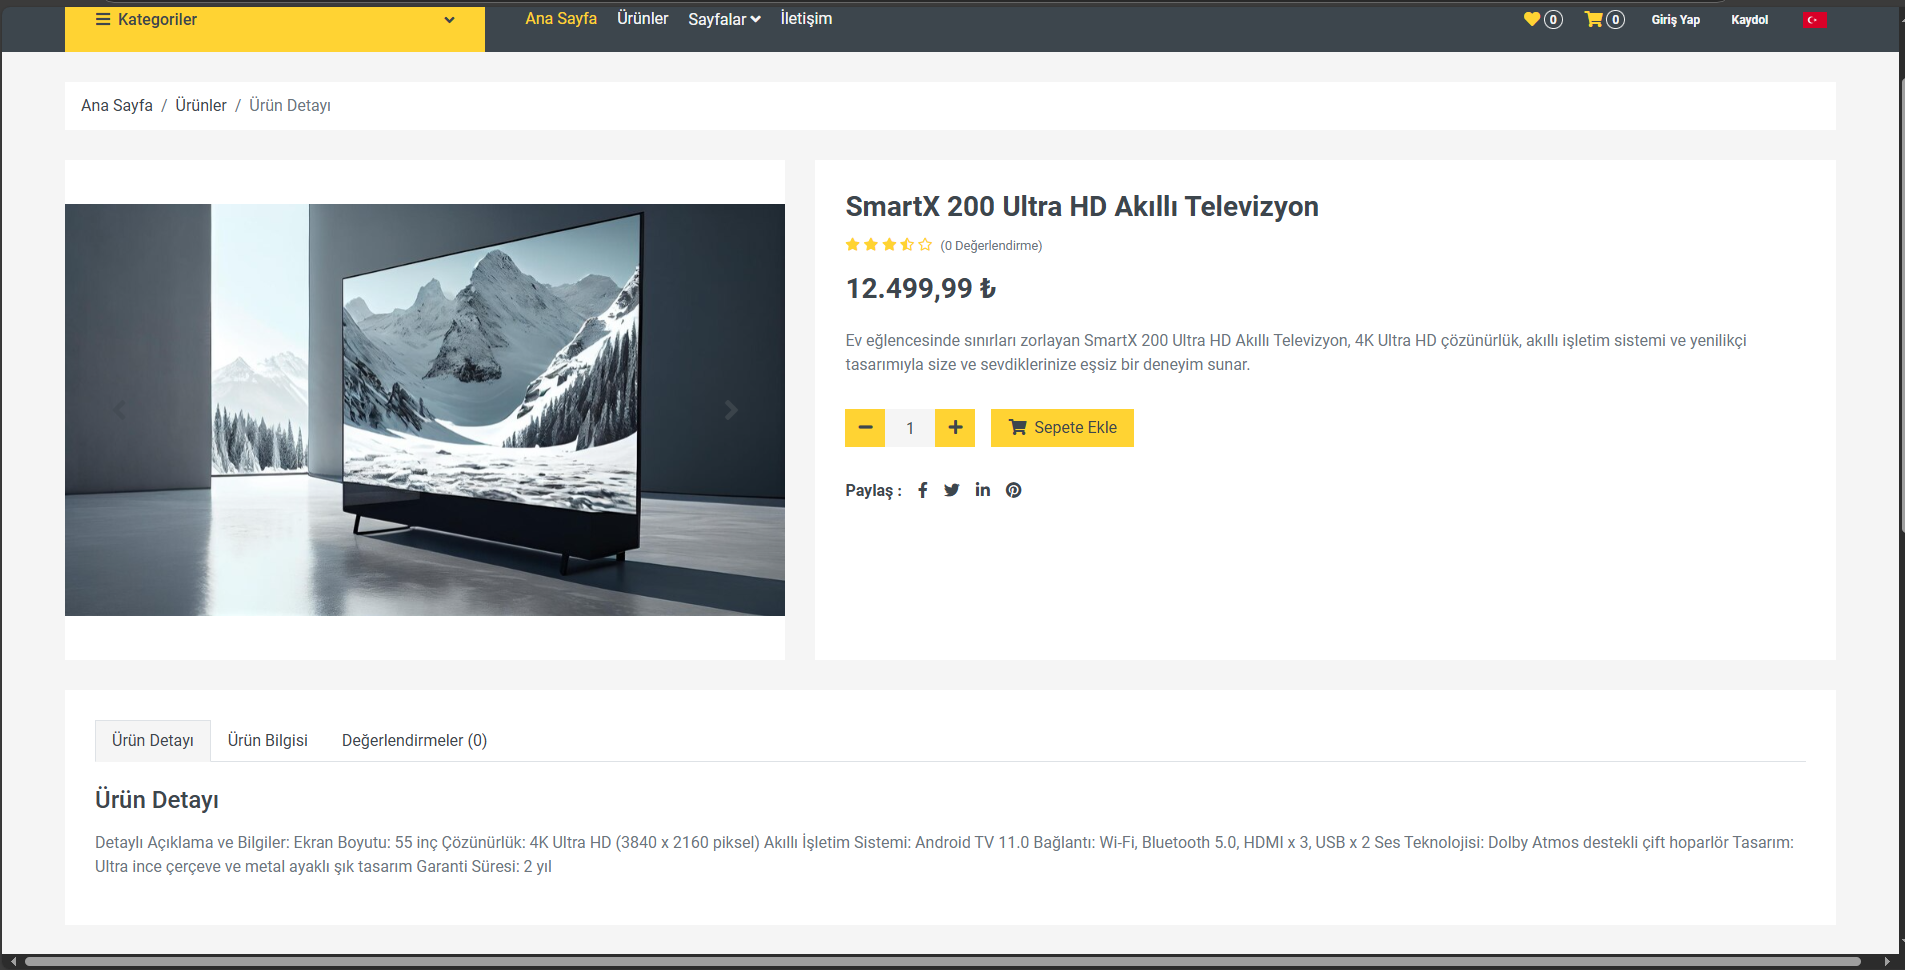The image size is (1905, 970).
Task: Switch to Ürün Bilgisi tab
Action: coord(267,740)
